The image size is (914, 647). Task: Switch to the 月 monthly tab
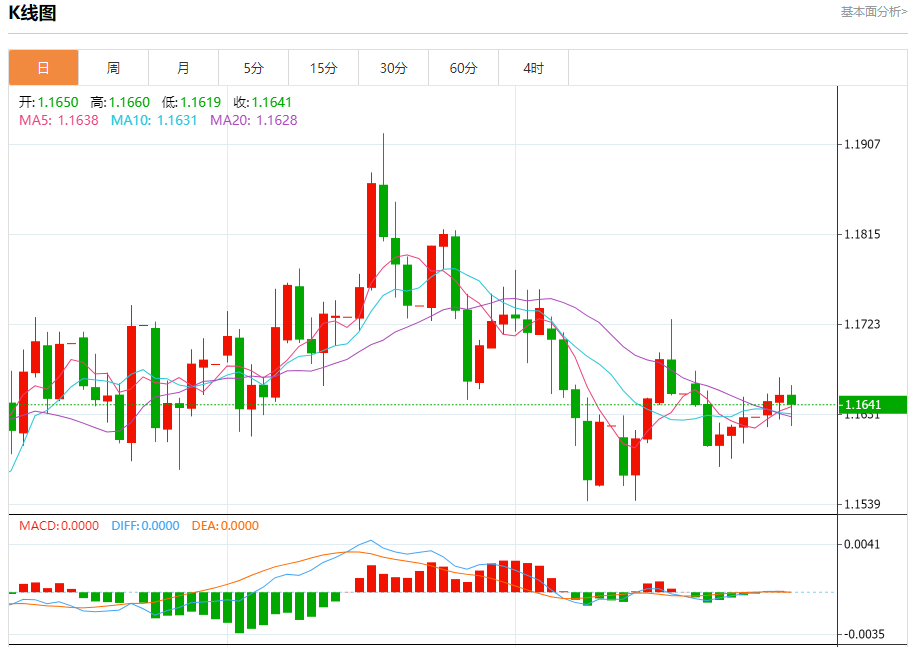pos(183,68)
